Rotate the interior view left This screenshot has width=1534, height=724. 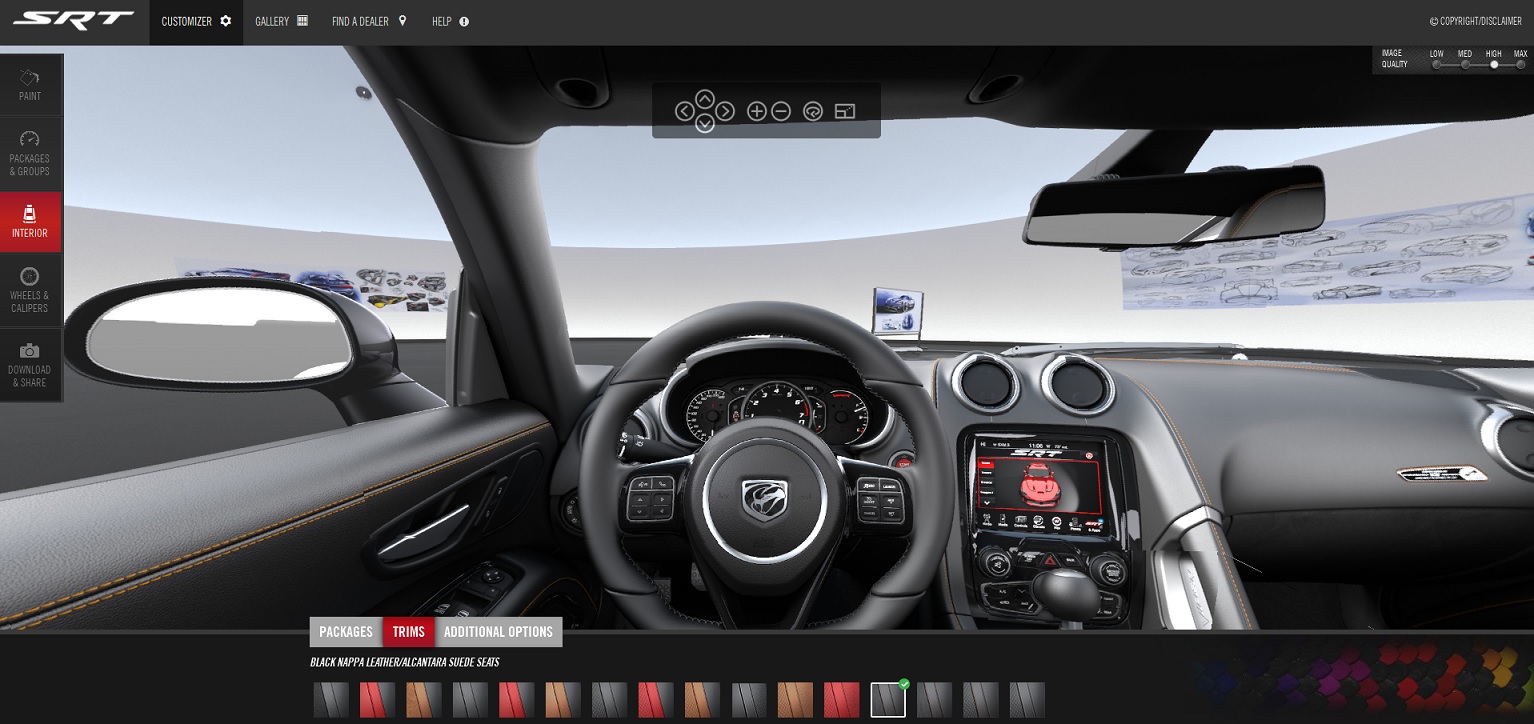click(x=684, y=112)
